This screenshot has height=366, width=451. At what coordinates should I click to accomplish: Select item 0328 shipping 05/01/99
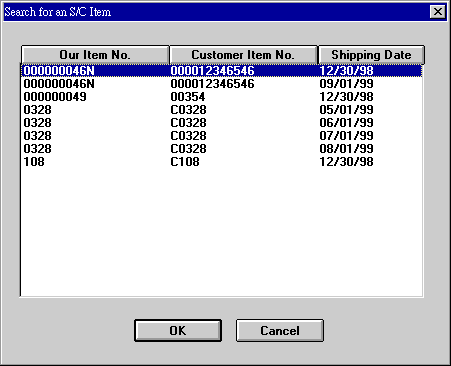click(x=222, y=110)
